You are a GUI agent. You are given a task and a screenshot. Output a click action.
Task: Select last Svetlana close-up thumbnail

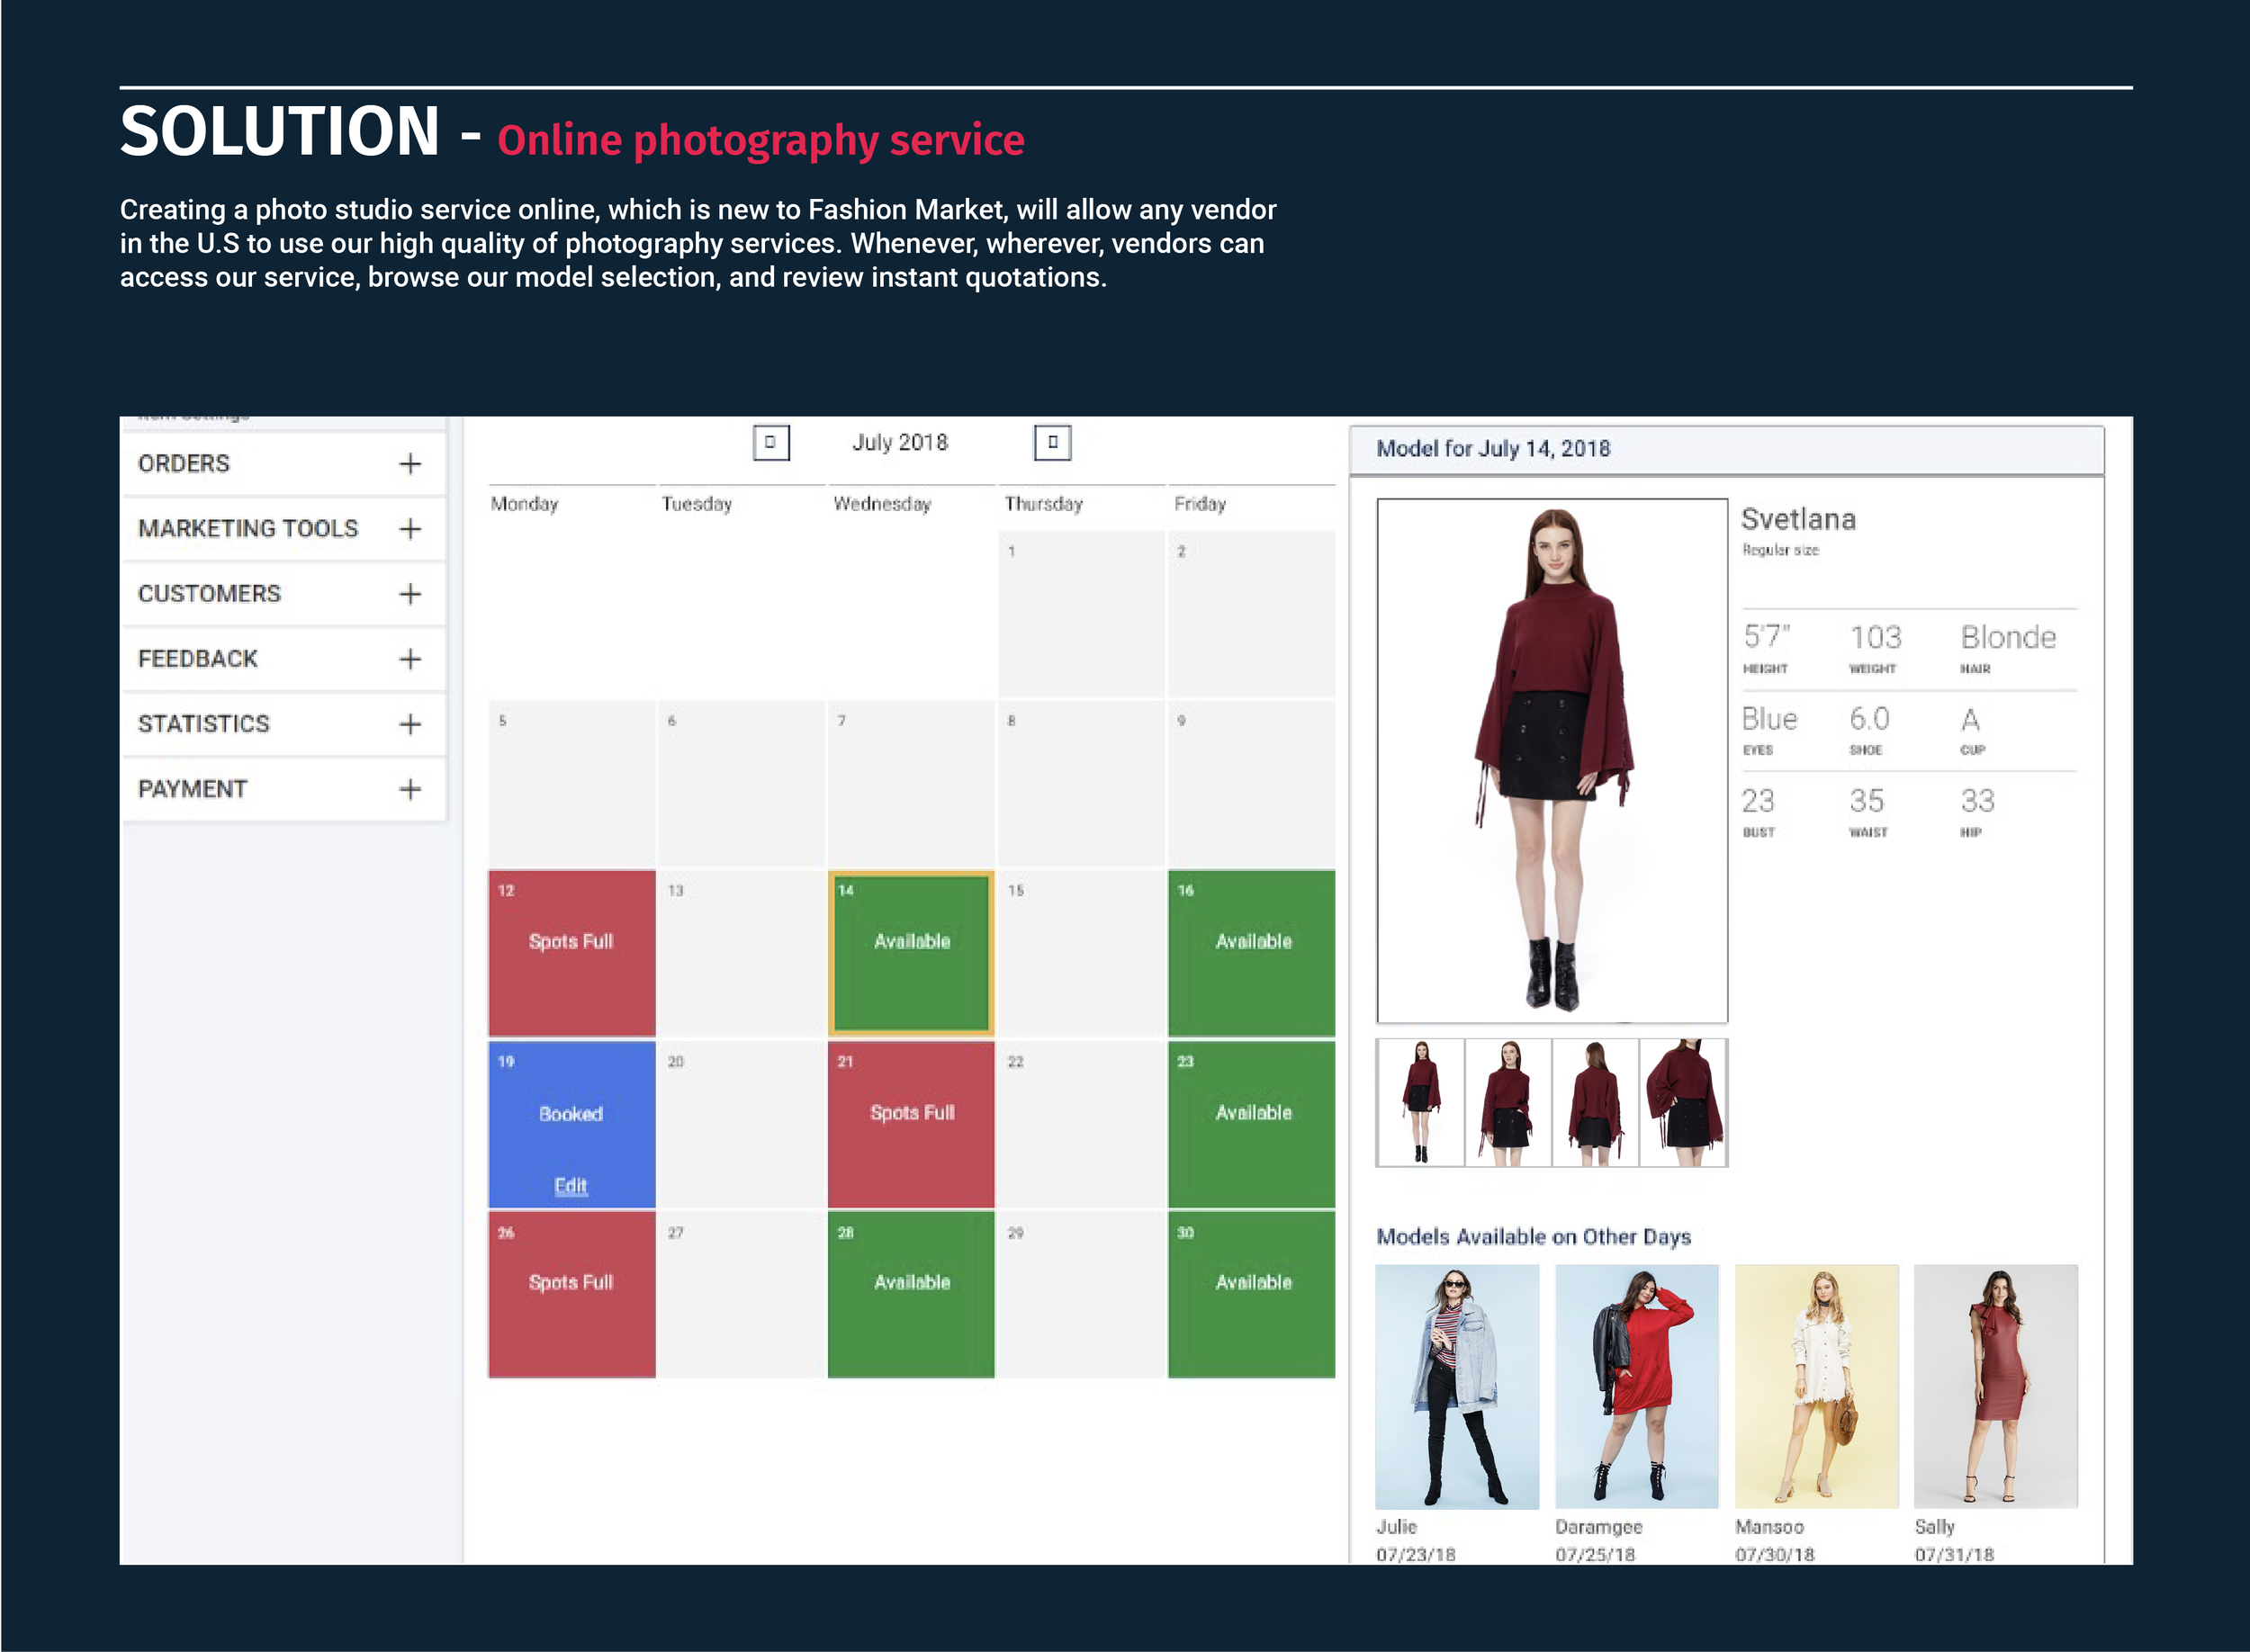[x=1684, y=1103]
